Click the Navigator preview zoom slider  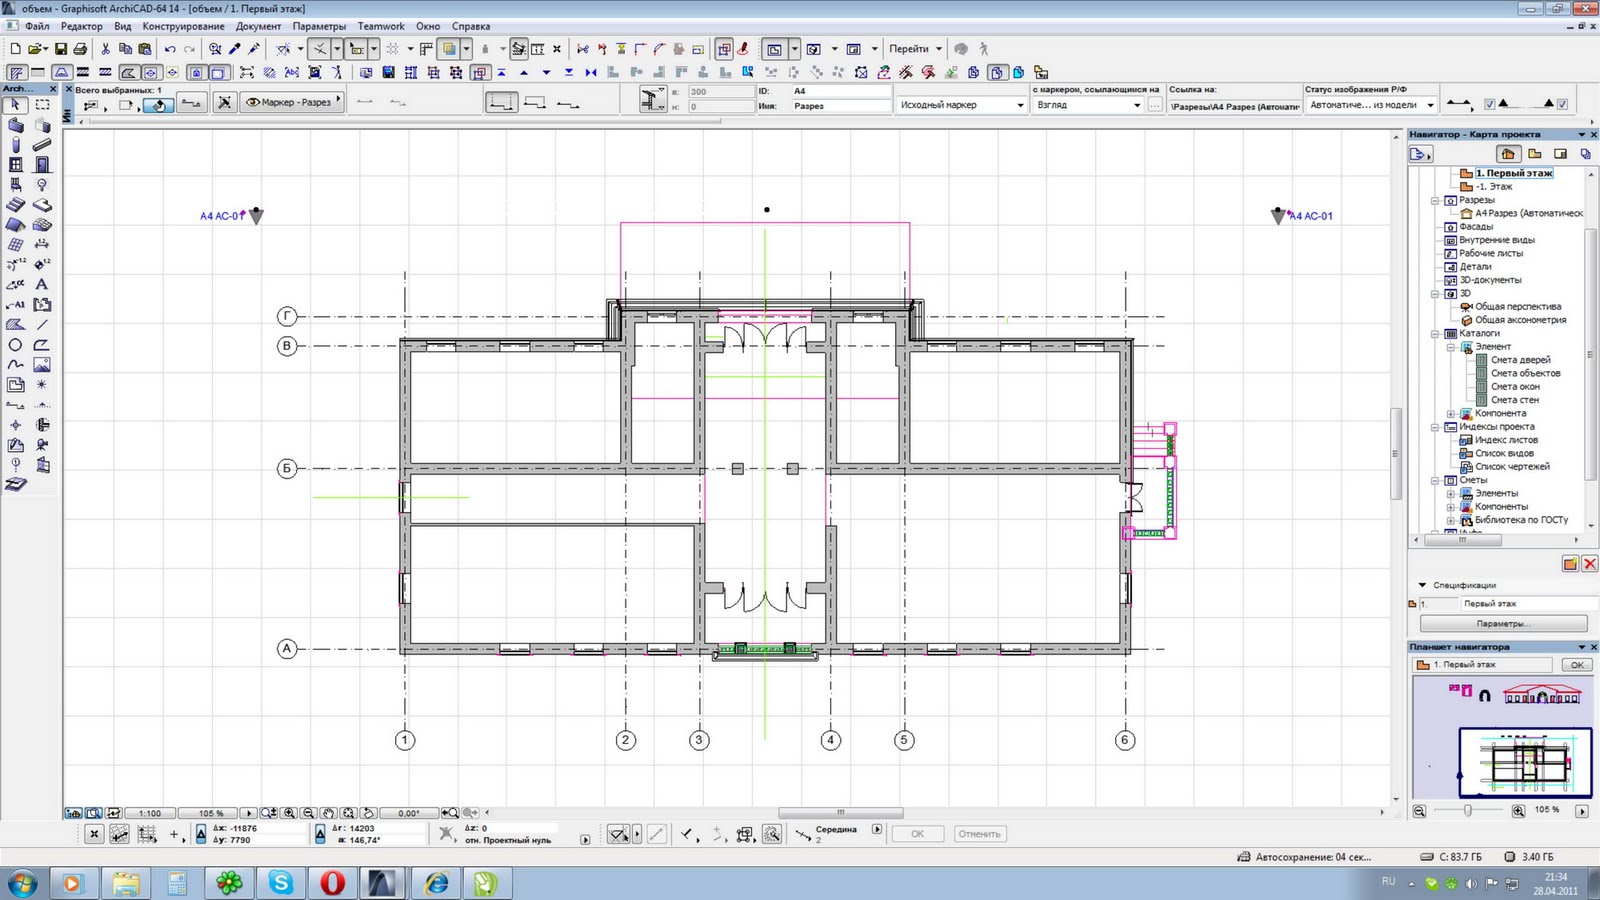[1468, 810]
